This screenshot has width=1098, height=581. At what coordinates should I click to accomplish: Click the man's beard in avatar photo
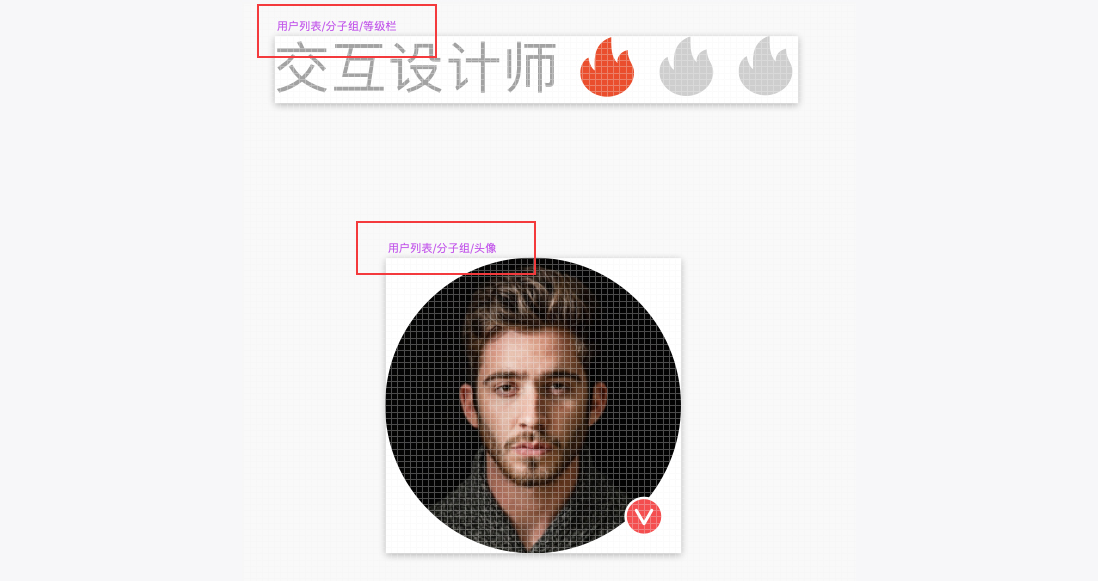pos(532,466)
